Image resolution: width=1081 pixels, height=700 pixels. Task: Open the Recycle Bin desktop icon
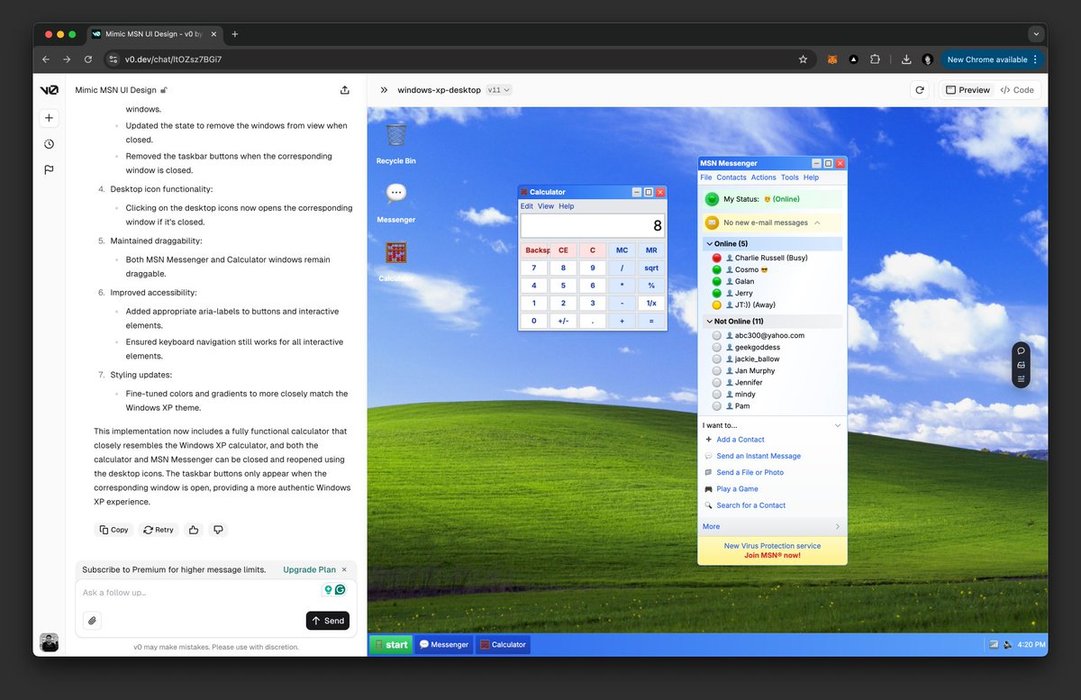[x=396, y=136]
